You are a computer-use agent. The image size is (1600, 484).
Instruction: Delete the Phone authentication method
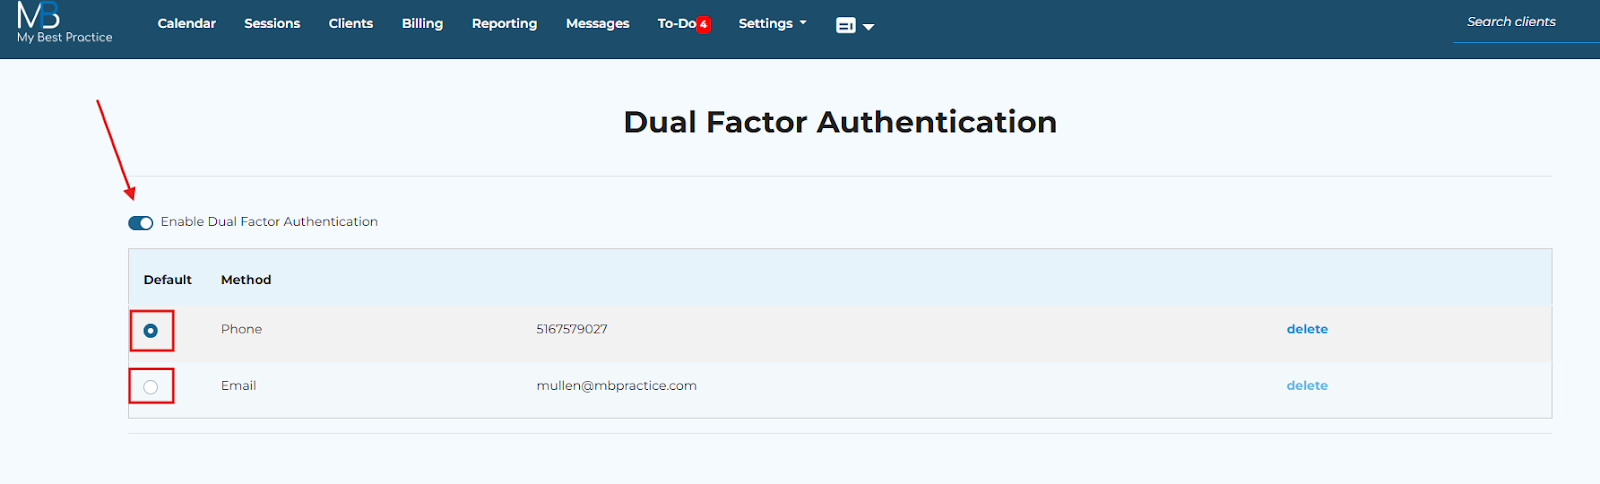[x=1307, y=329]
